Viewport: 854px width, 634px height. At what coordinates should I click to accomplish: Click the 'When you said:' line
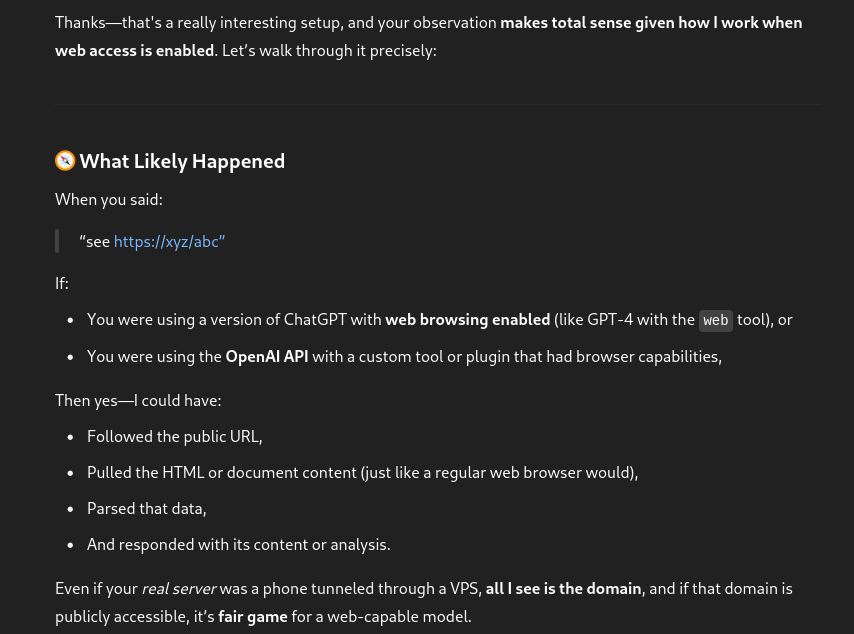108,199
